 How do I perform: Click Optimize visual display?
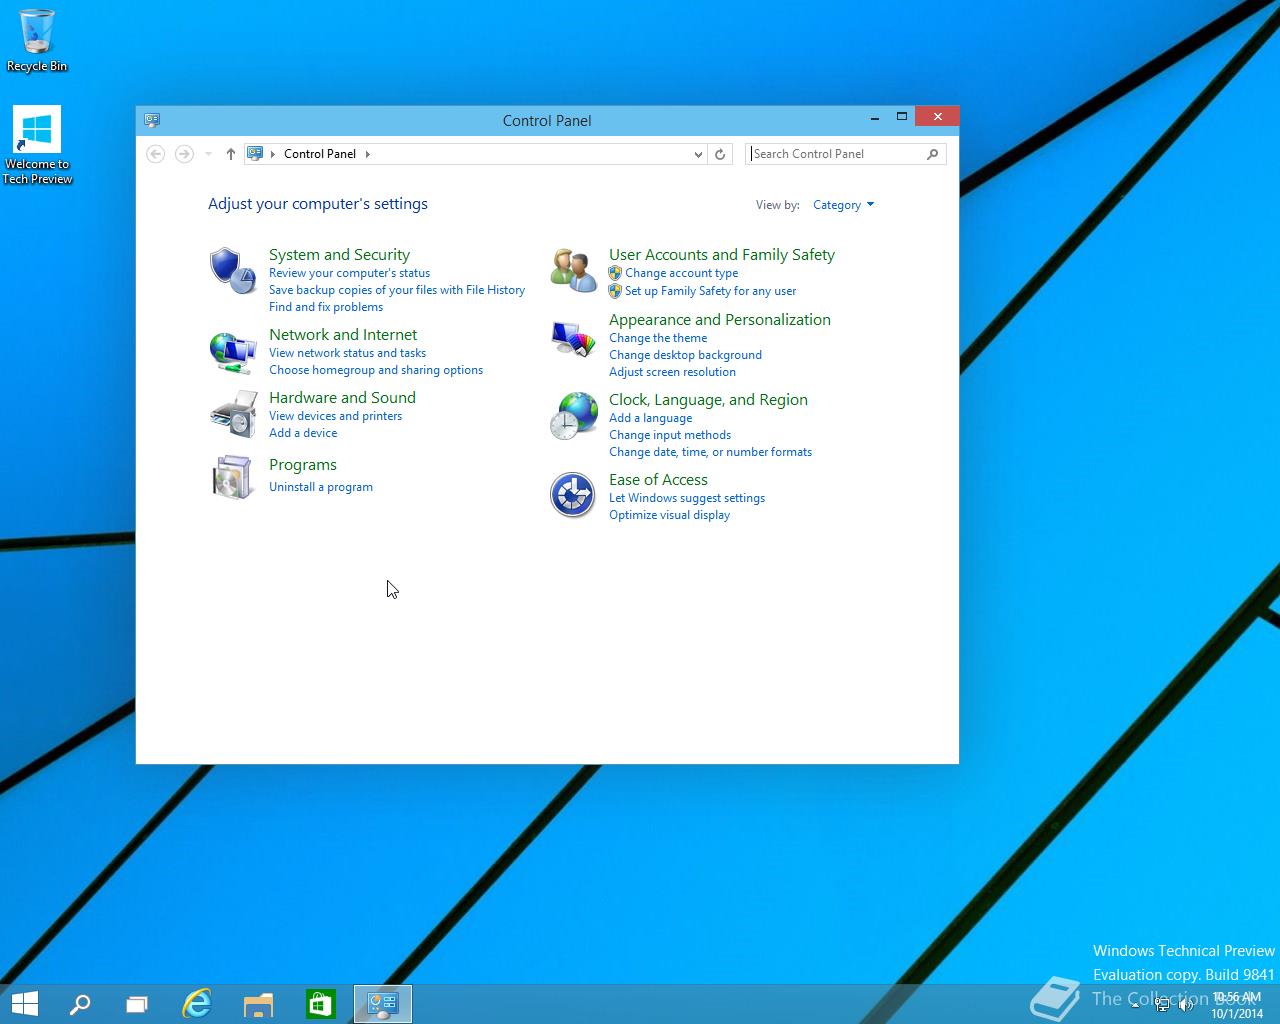tap(669, 515)
